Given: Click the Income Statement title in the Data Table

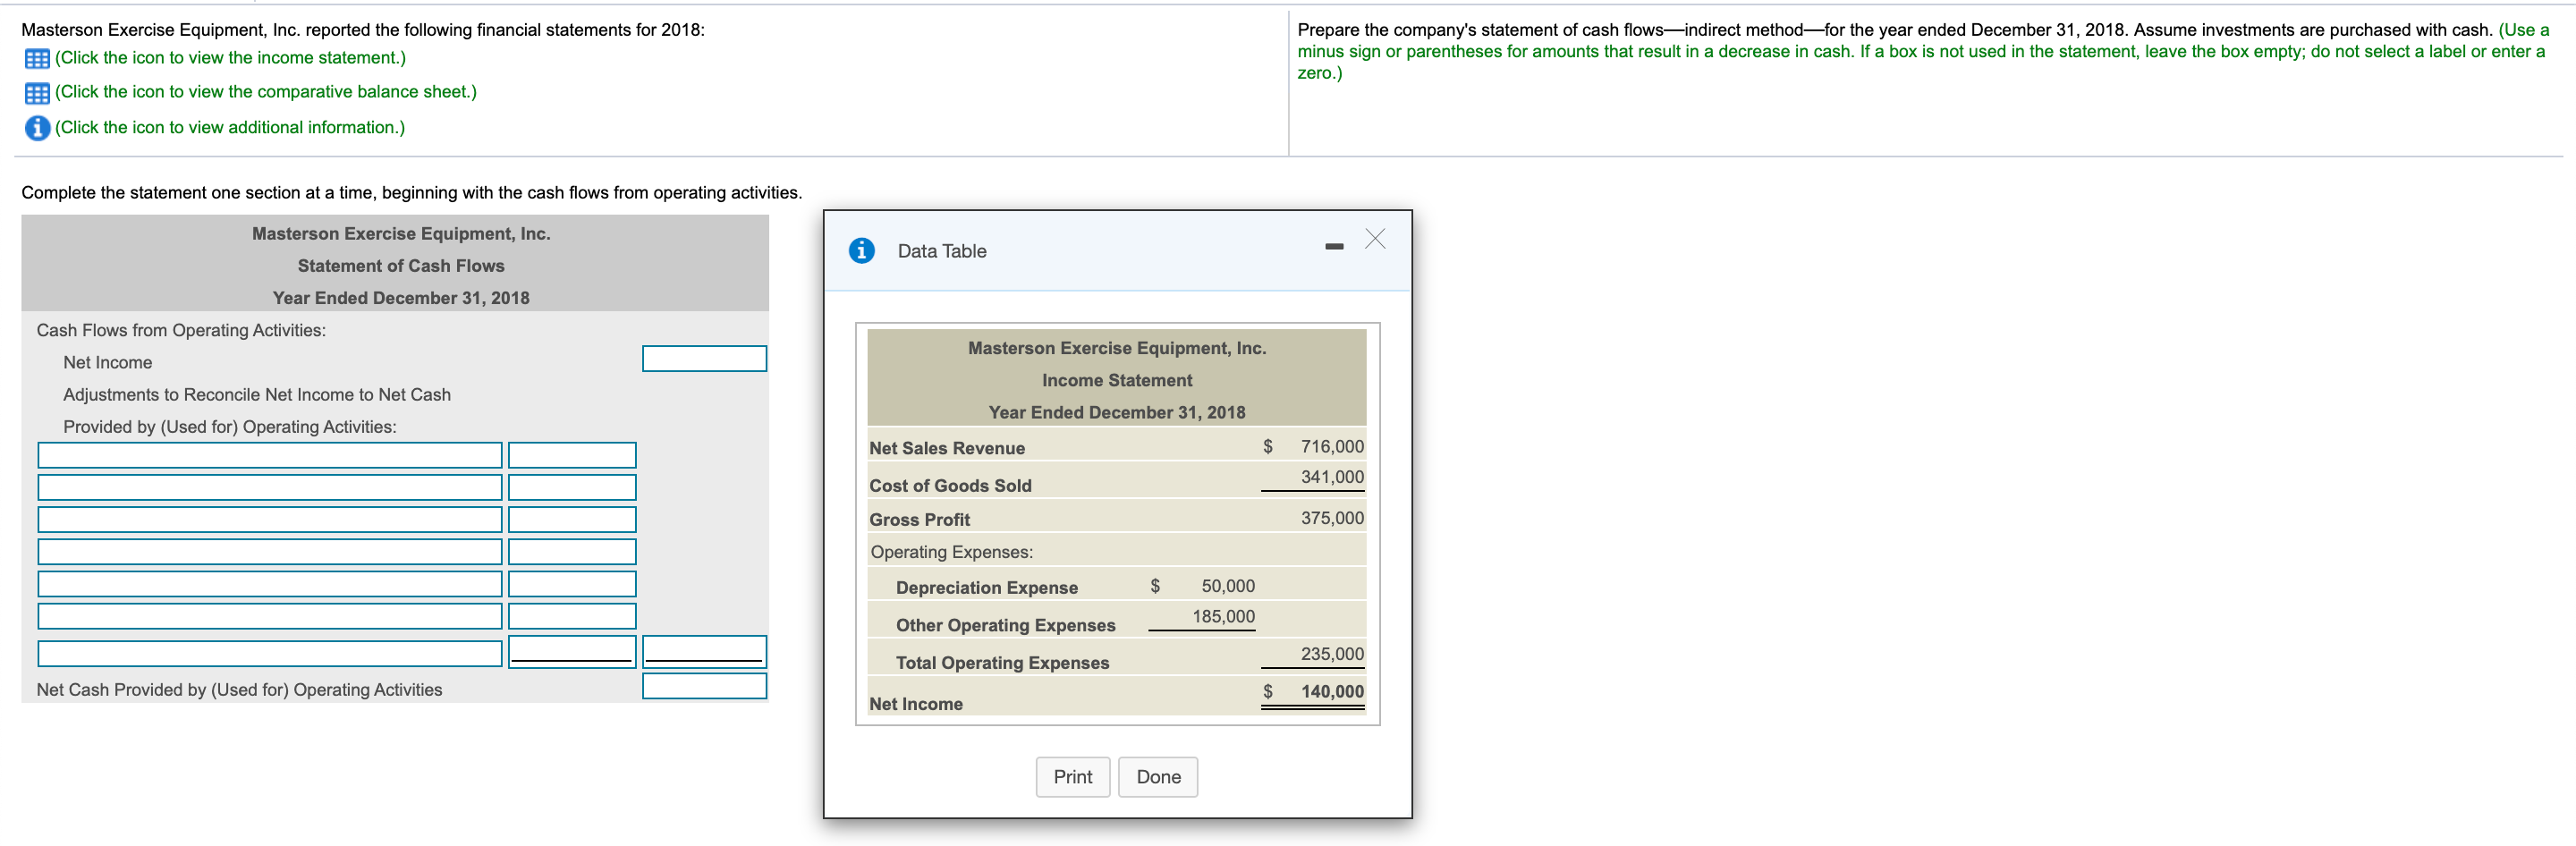Looking at the screenshot, I should [1117, 380].
